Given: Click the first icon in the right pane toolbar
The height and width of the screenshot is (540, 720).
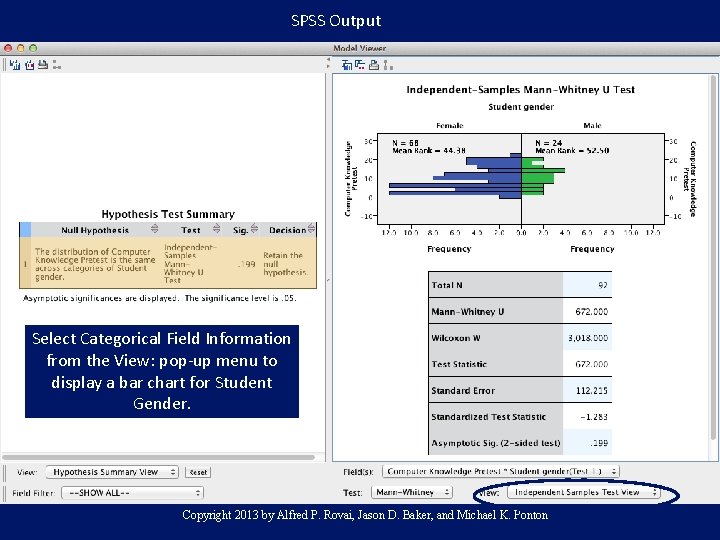Looking at the screenshot, I should pyautogui.click(x=347, y=65).
